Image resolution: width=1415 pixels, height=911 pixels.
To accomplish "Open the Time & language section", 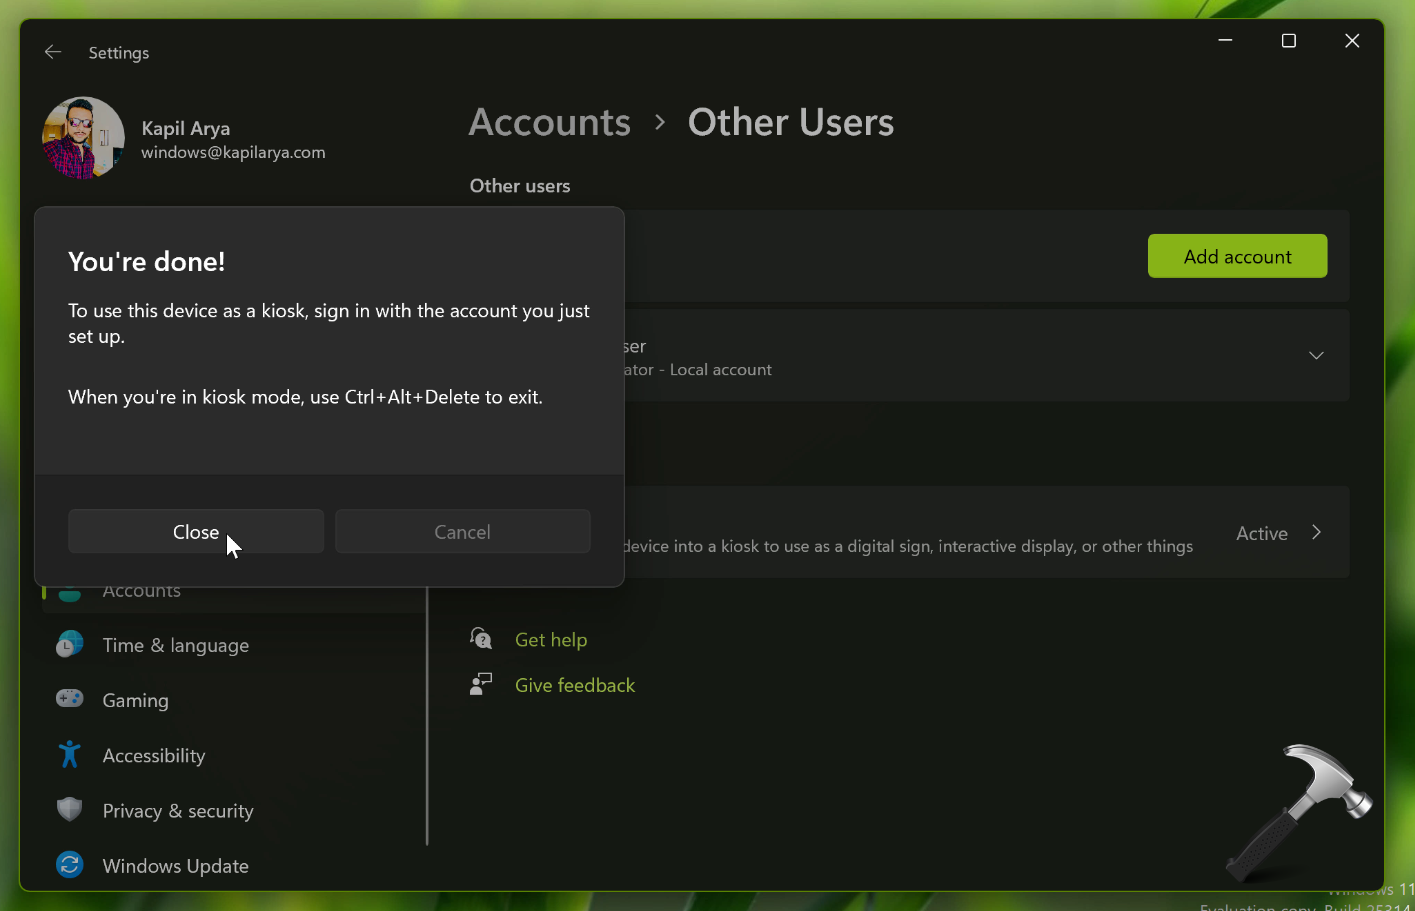I will click(x=176, y=646).
